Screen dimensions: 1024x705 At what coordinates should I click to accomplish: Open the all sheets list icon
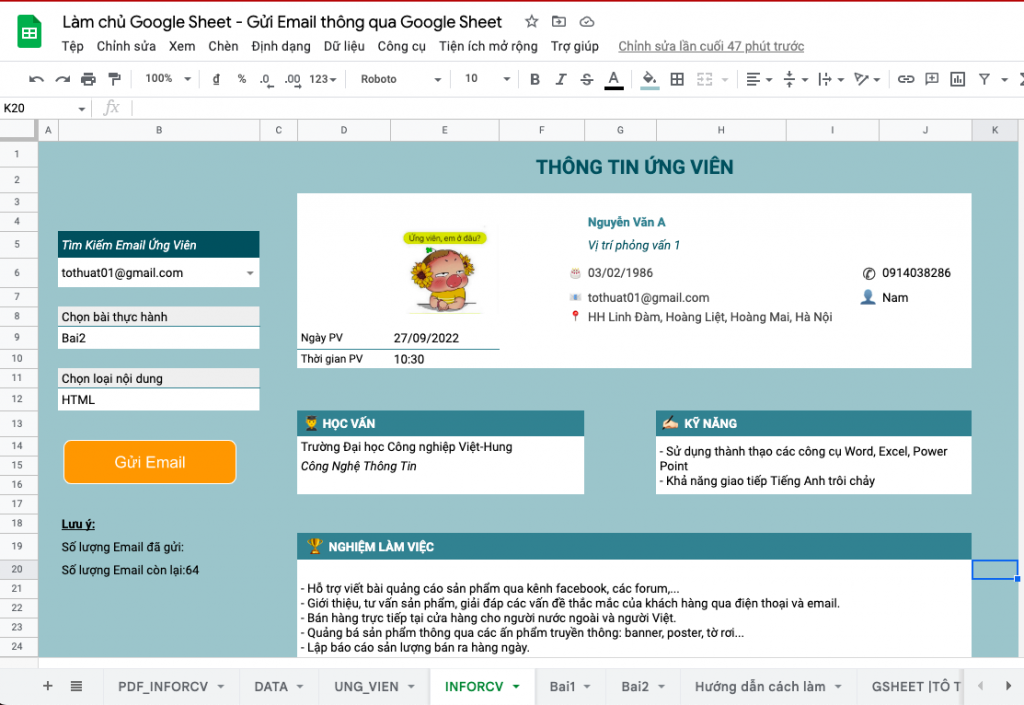click(x=76, y=686)
